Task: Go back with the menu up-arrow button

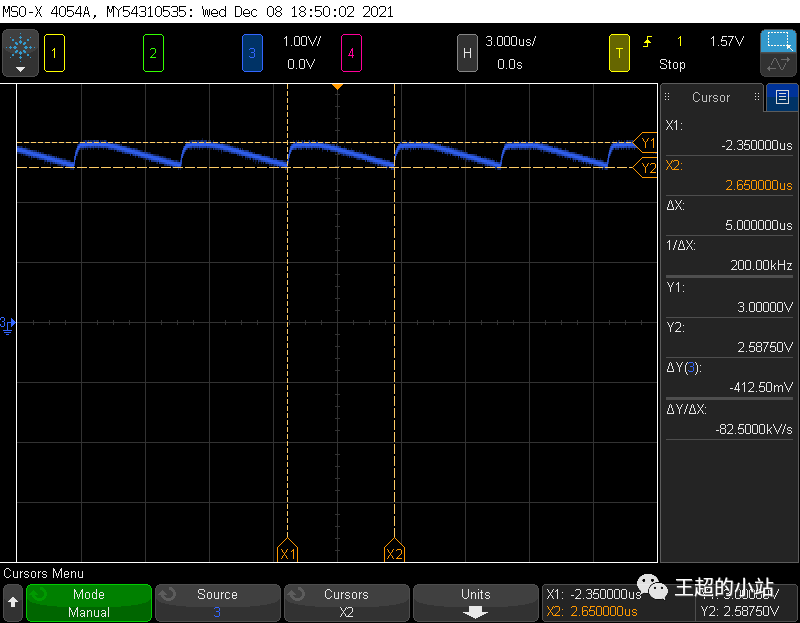Action: point(13,602)
